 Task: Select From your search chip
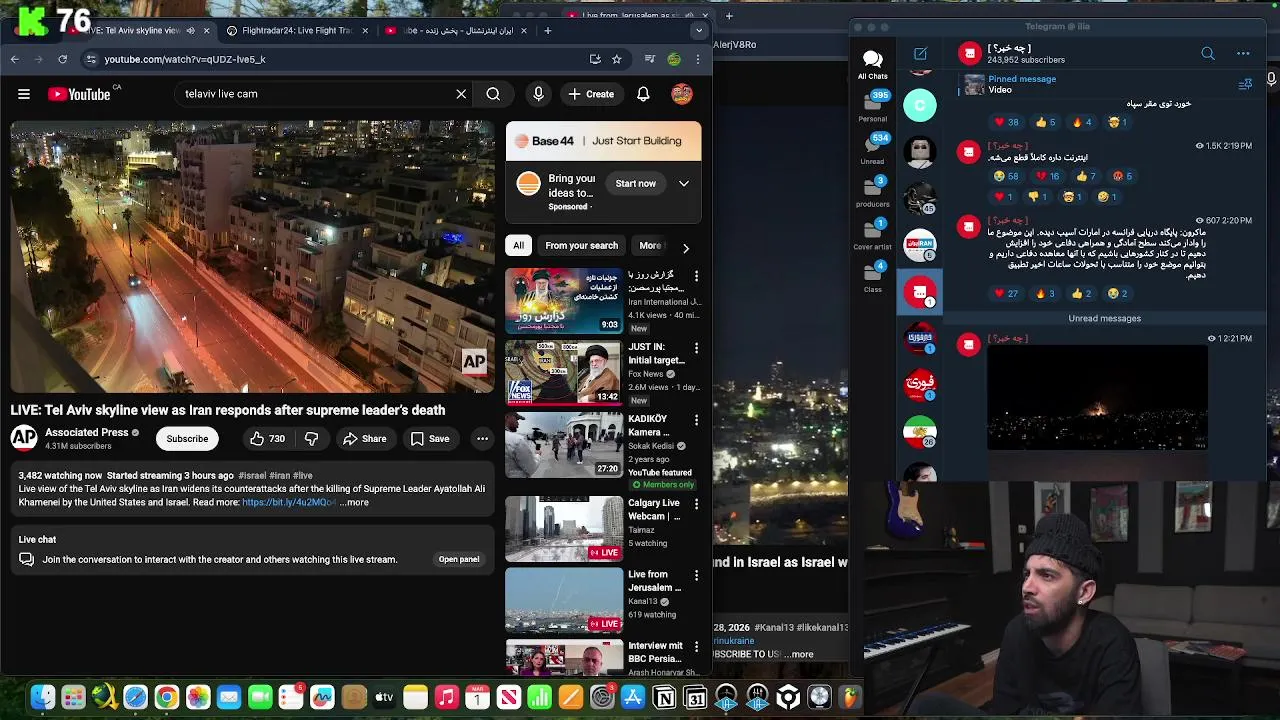tap(581, 246)
